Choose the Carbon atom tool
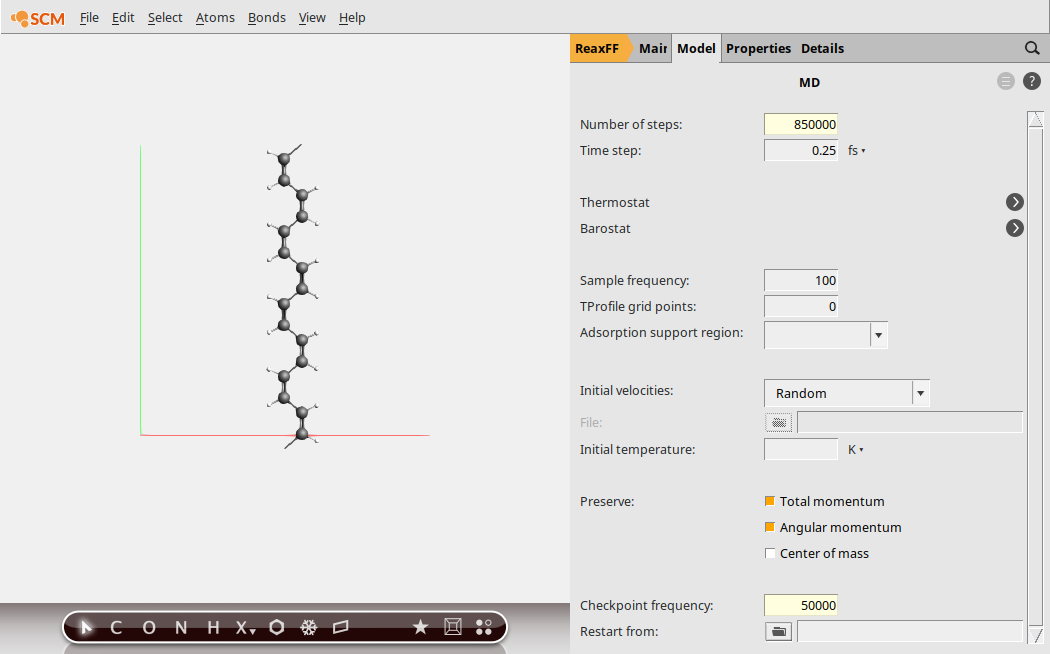 pos(116,627)
